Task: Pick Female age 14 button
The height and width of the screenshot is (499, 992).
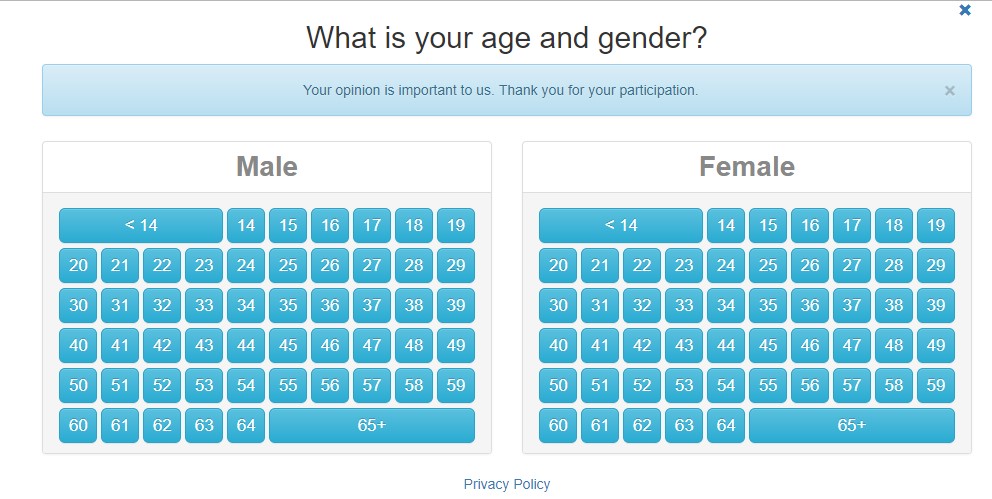Action: (726, 225)
